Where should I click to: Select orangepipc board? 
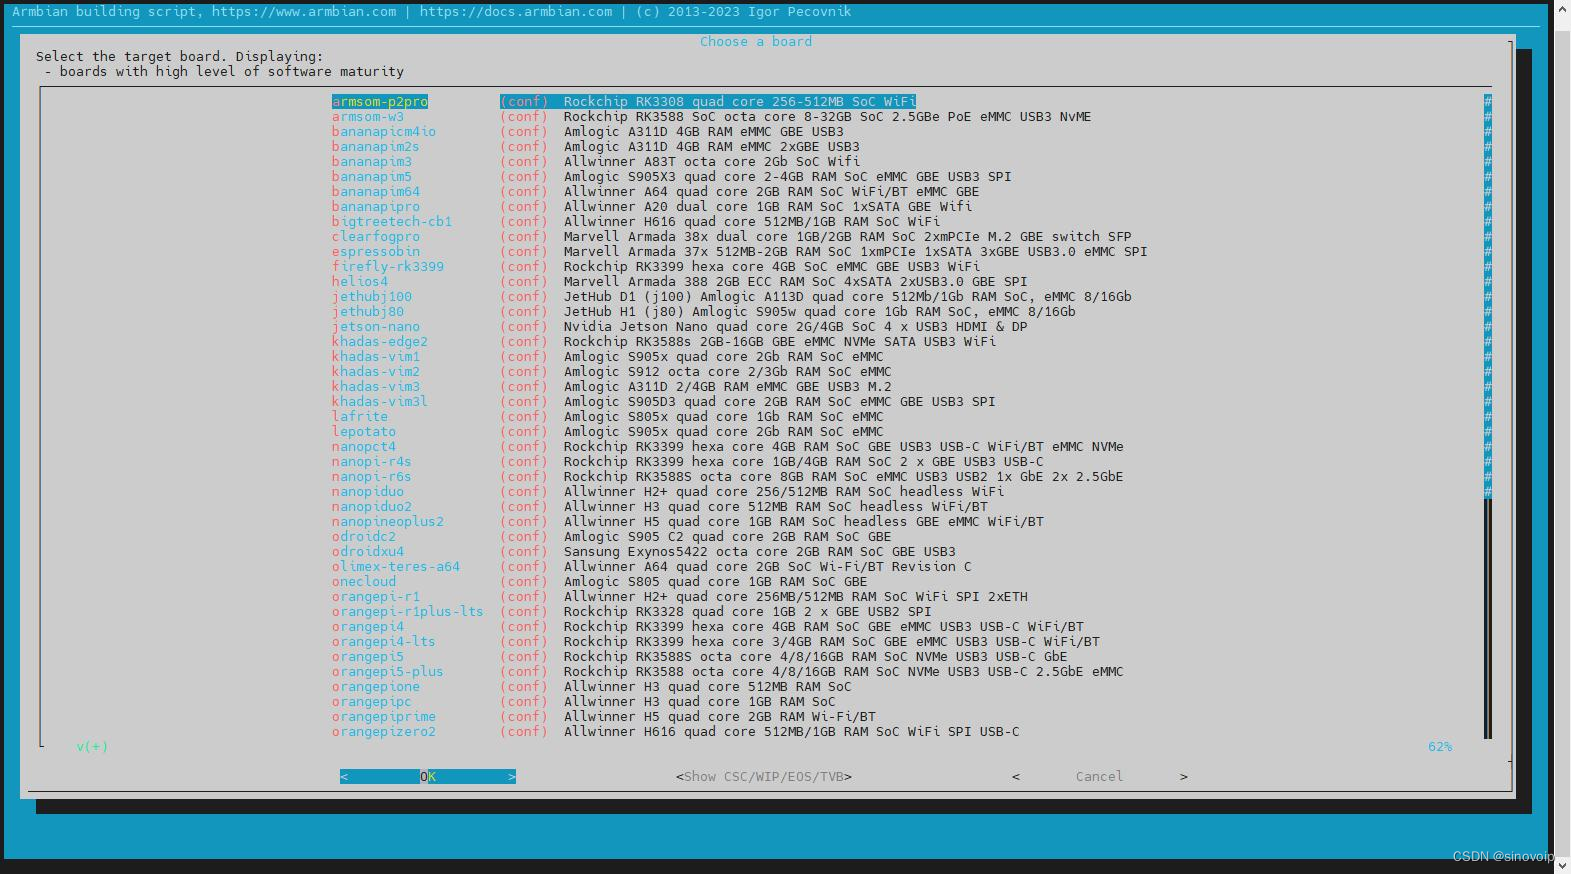click(x=584, y=701)
